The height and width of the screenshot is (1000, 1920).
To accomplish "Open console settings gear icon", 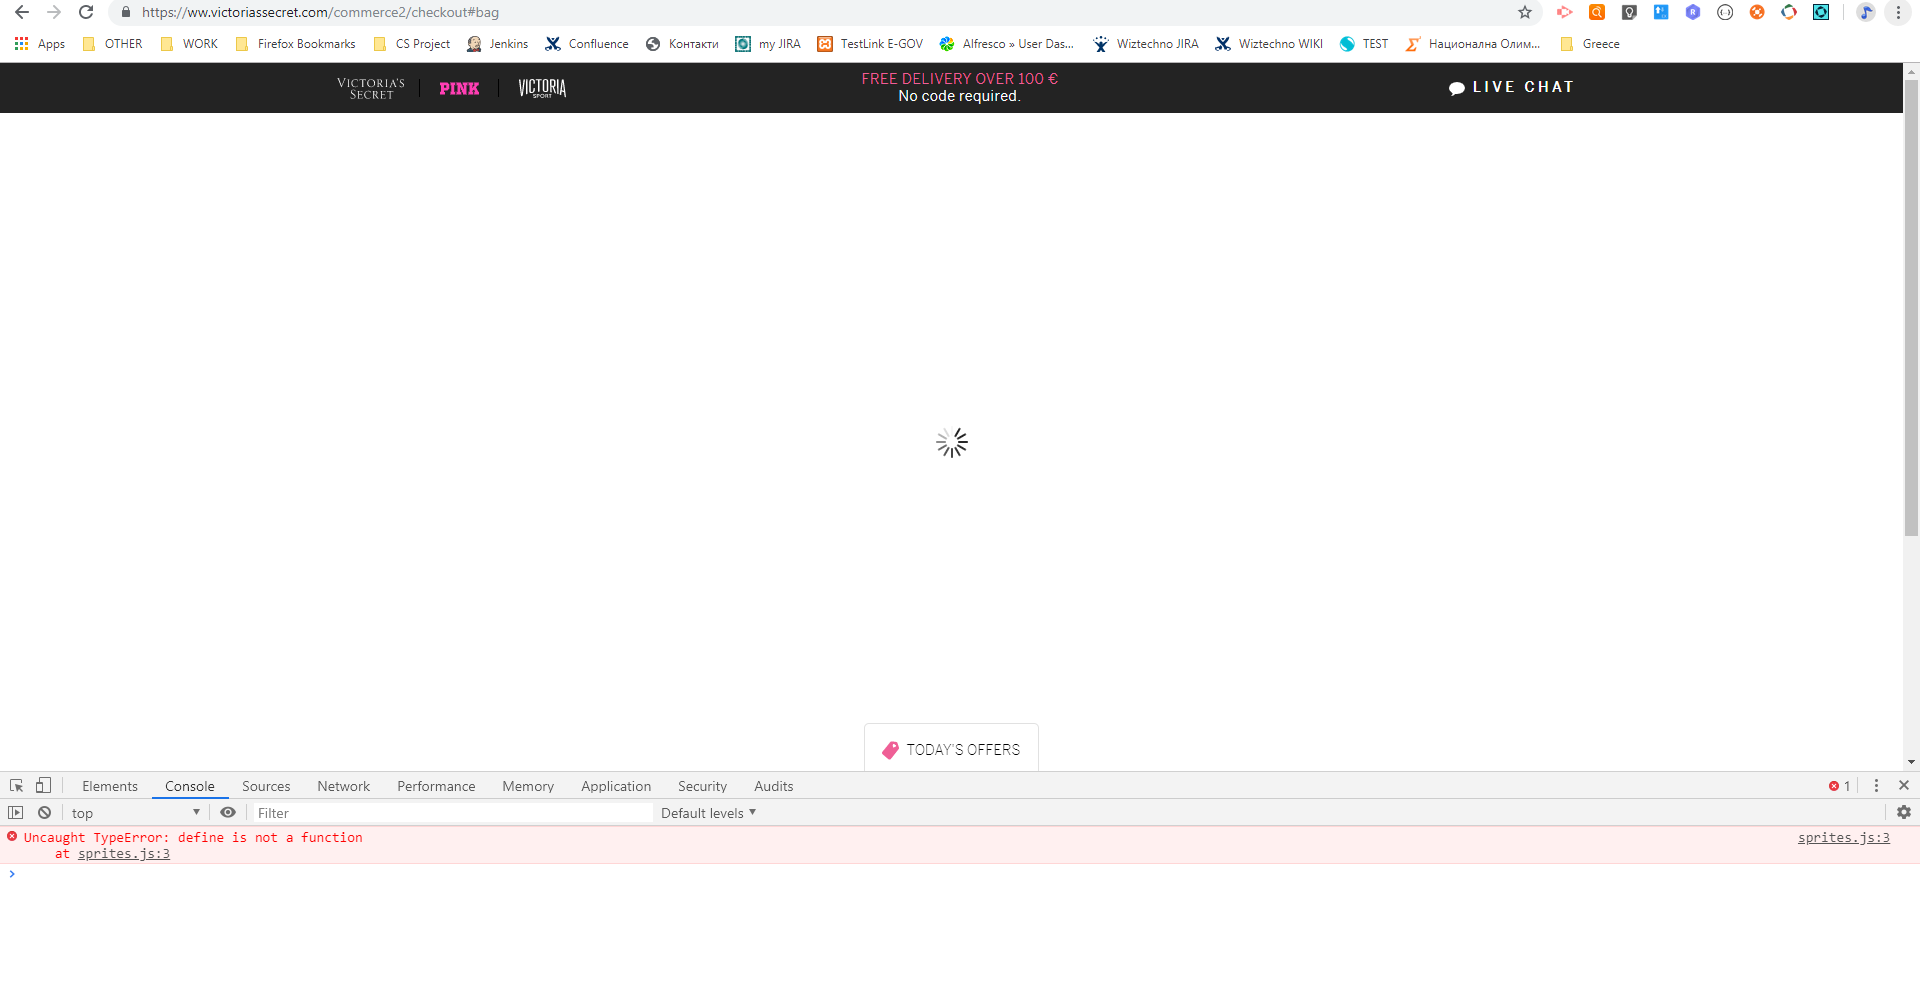I will point(1903,813).
